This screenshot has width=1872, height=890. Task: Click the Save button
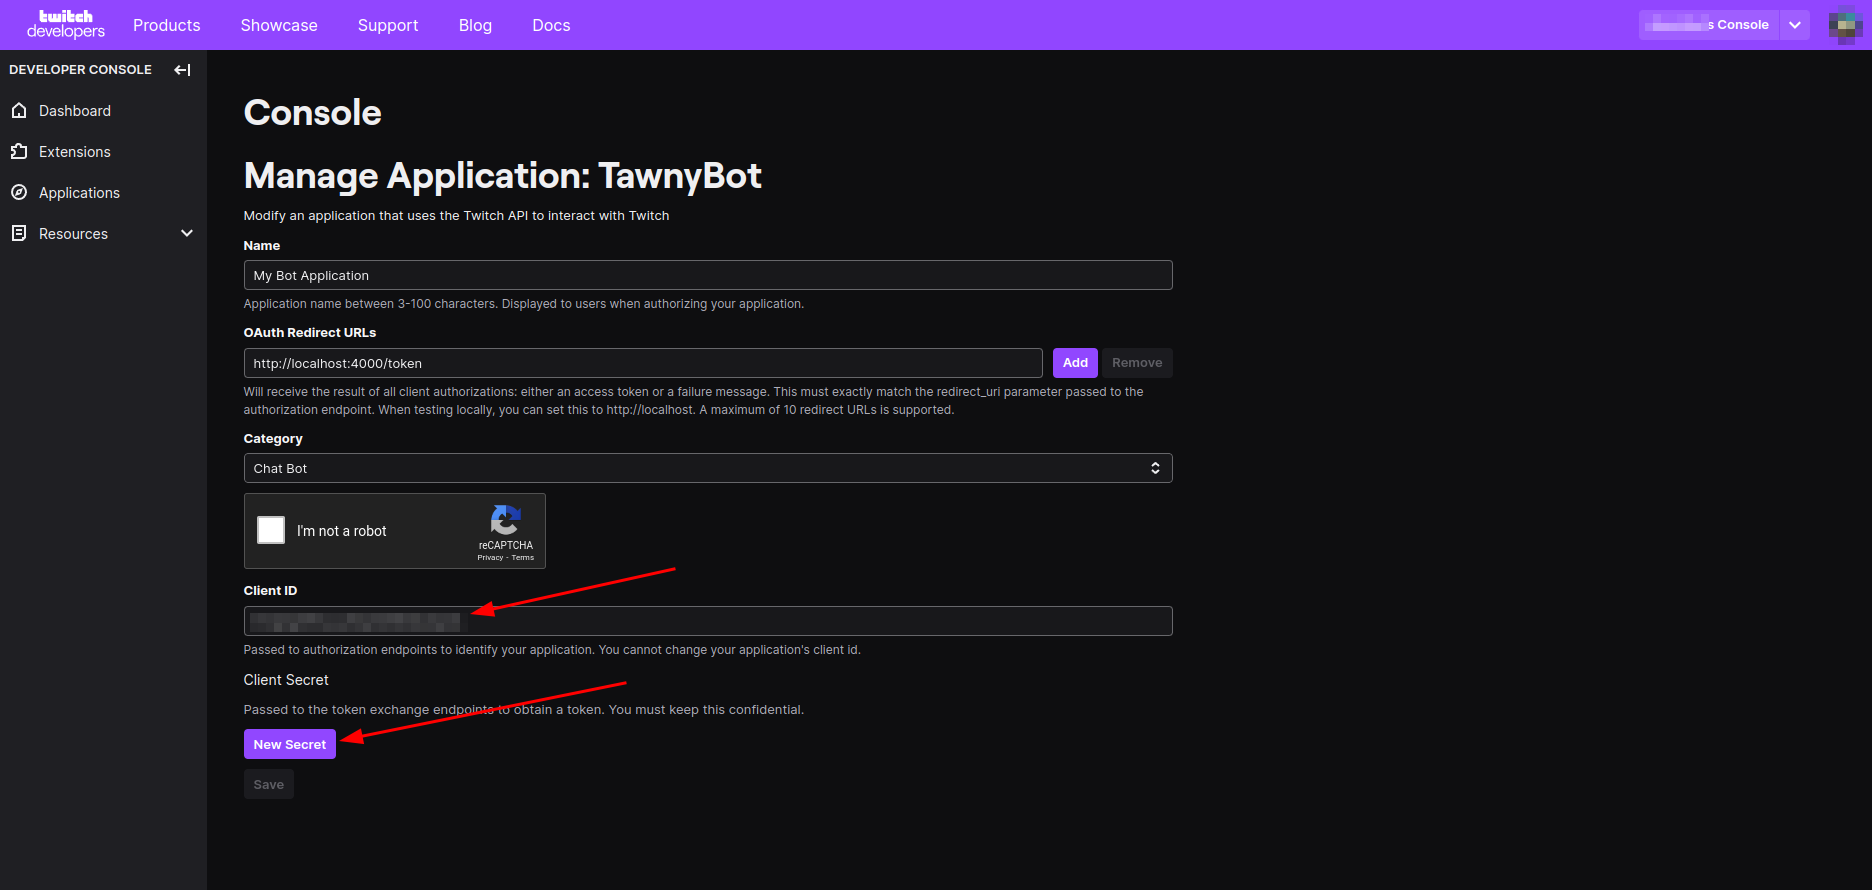pos(269,784)
